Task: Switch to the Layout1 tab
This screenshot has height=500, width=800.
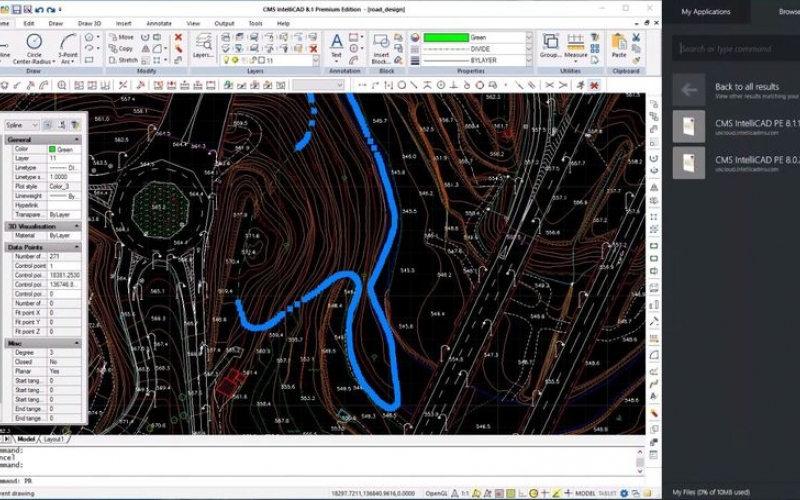Action: point(54,439)
